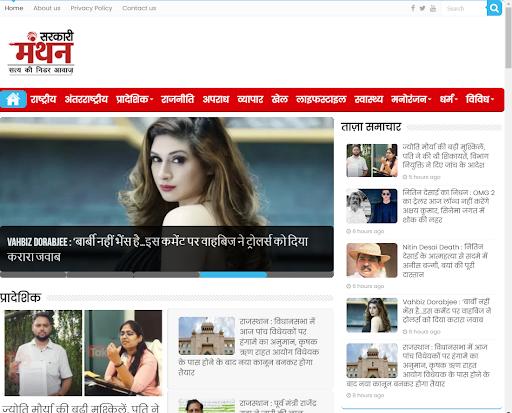Open the Contact us link

pyautogui.click(x=139, y=8)
